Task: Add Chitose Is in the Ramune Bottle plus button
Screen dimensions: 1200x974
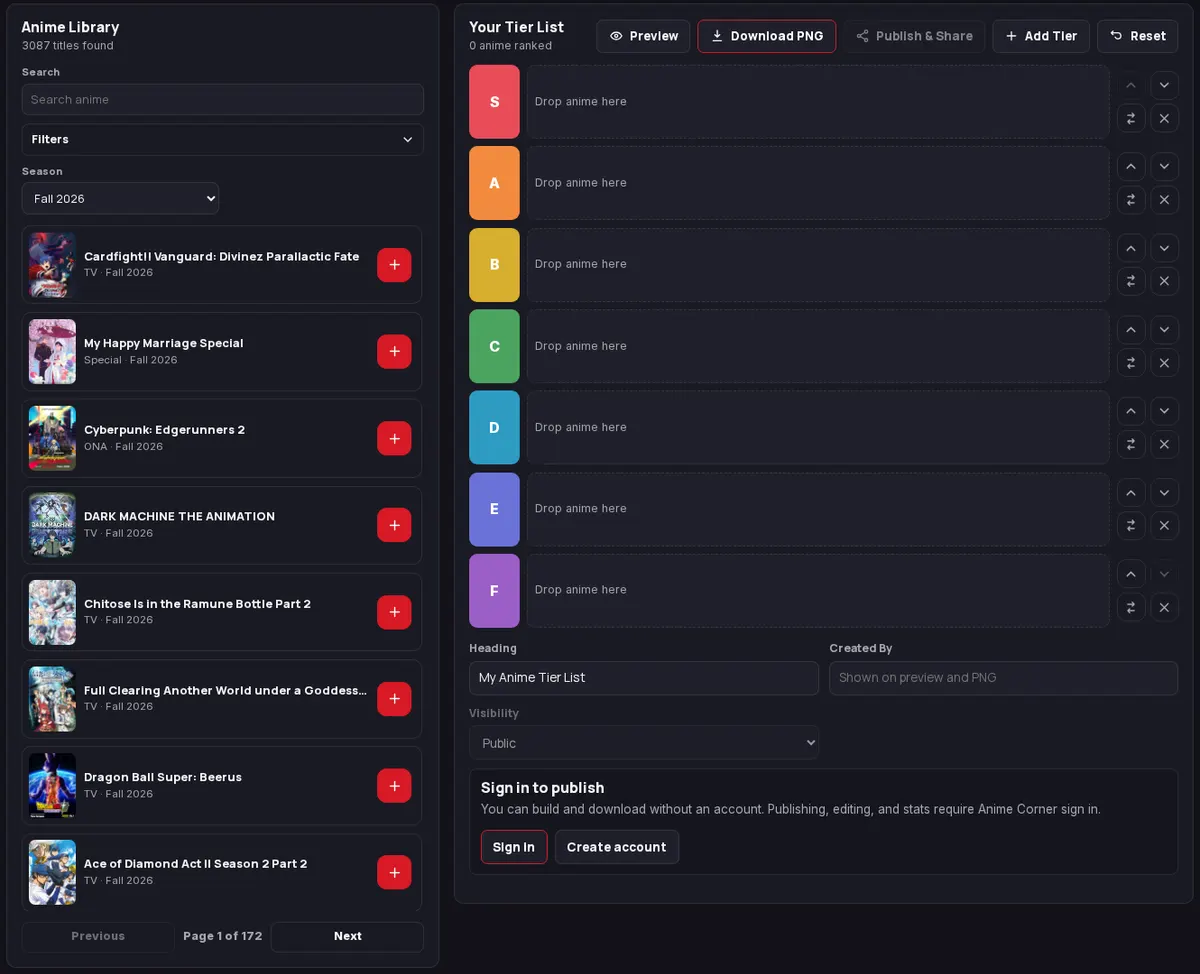Action: [x=394, y=612]
